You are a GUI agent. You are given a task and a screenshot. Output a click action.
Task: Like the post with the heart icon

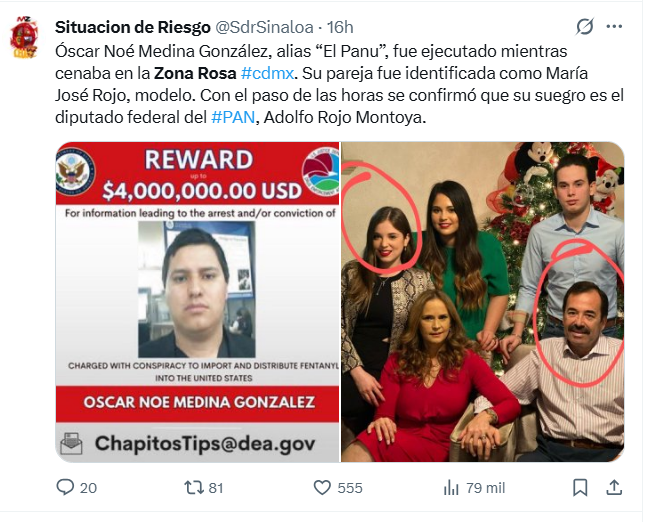[x=322, y=488]
